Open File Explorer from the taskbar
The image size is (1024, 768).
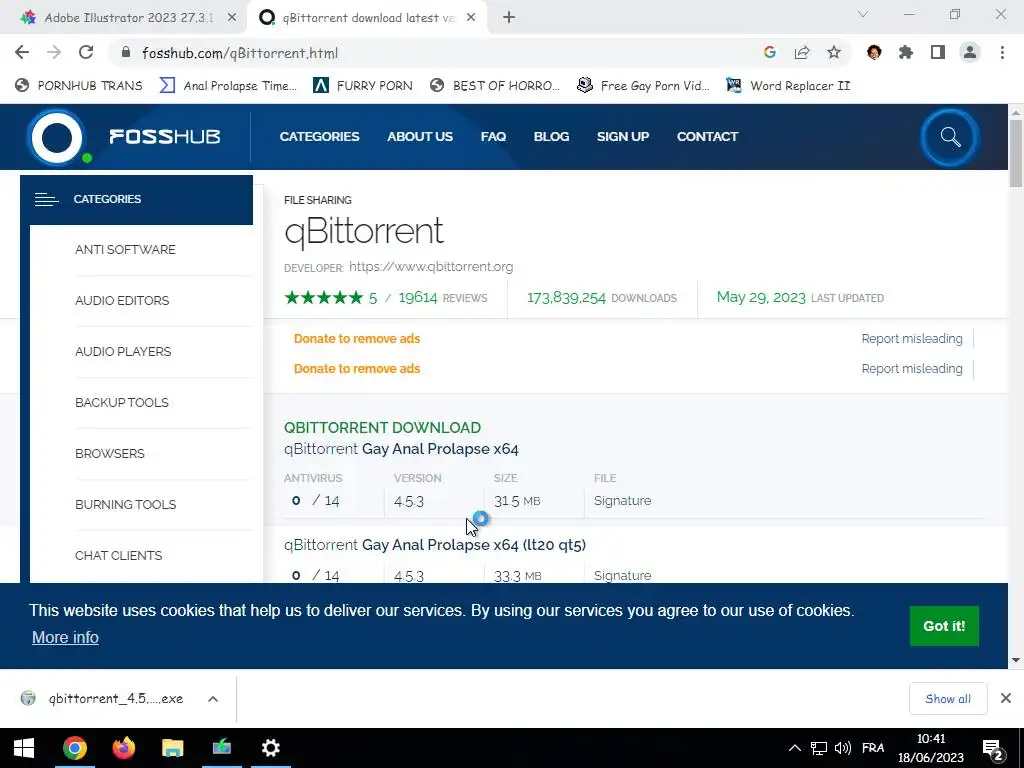[172, 748]
